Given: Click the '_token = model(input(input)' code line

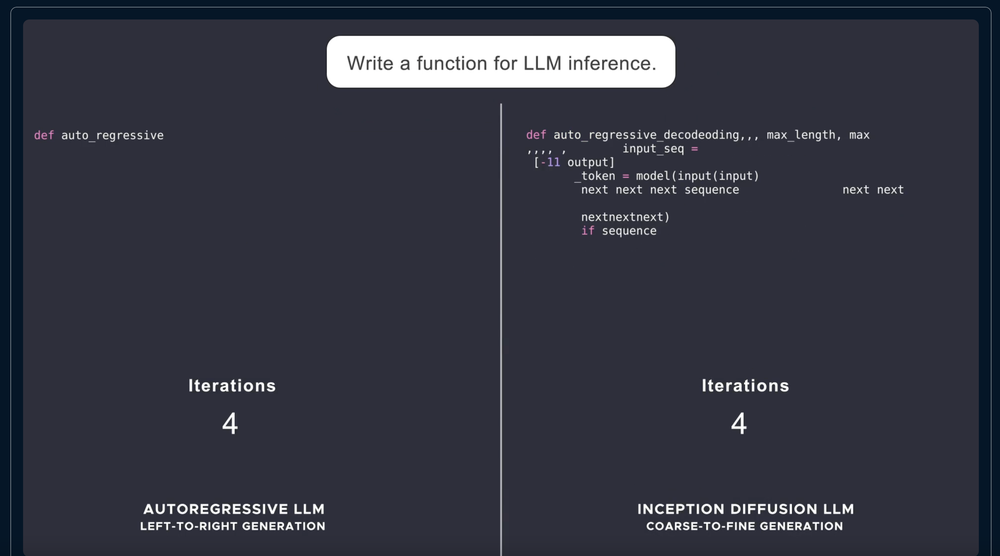Looking at the screenshot, I should click(666, 176).
